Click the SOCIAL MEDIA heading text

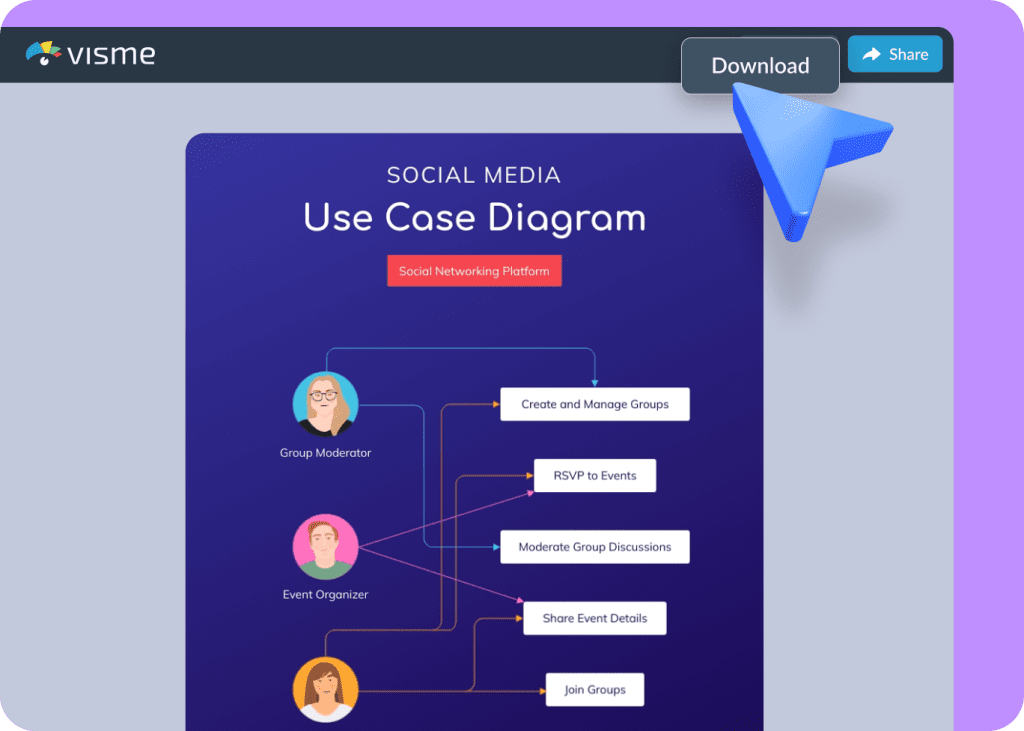473,174
